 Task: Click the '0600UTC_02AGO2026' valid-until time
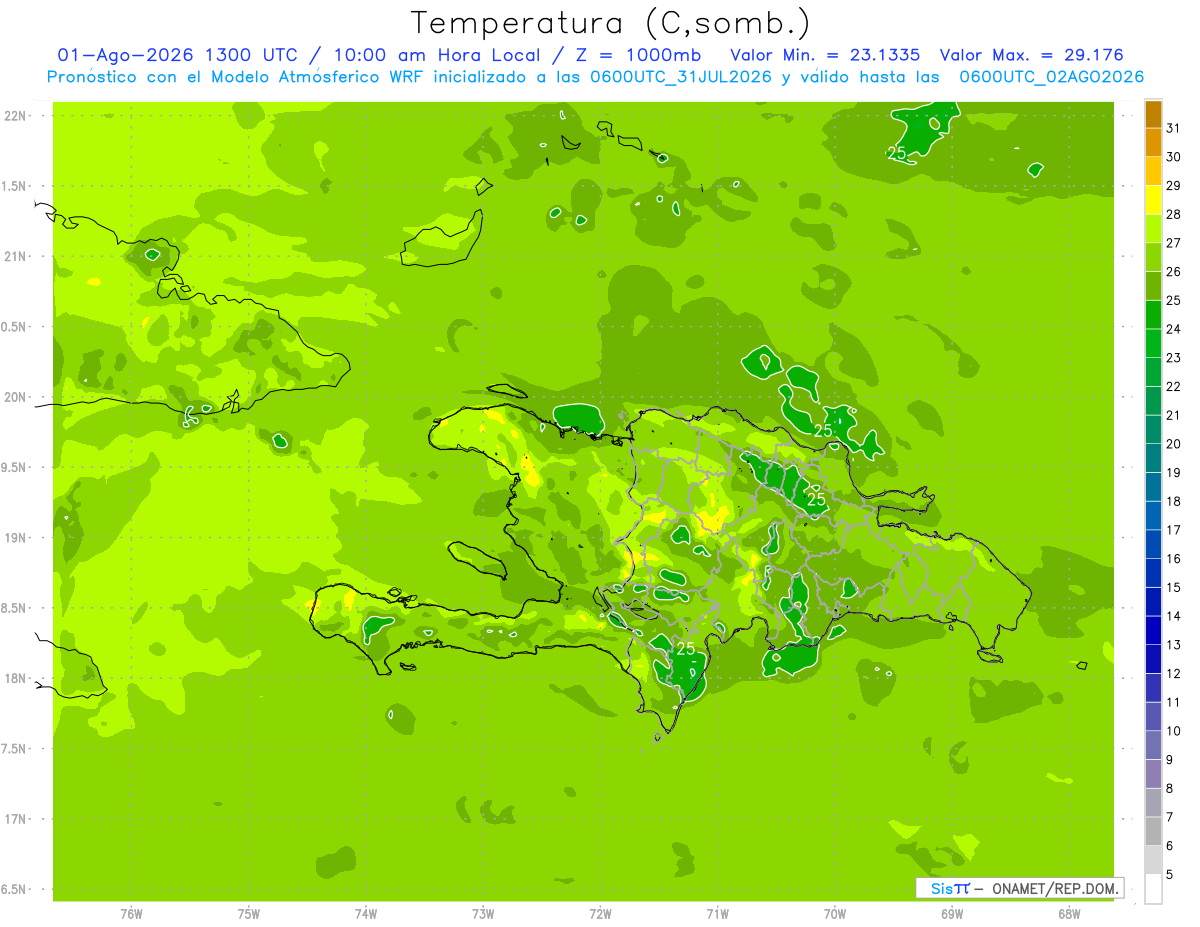click(x=1052, y=77)
